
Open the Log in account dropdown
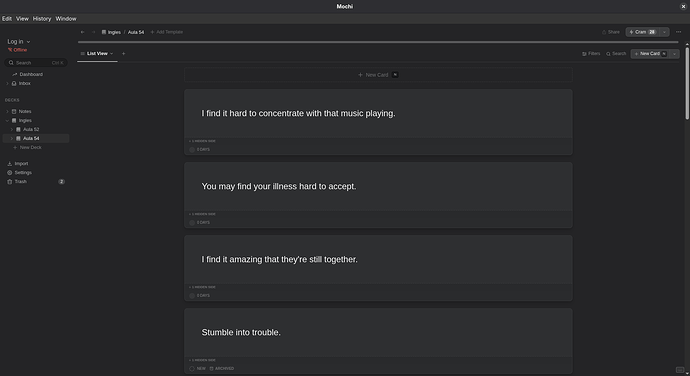point(18,41)
